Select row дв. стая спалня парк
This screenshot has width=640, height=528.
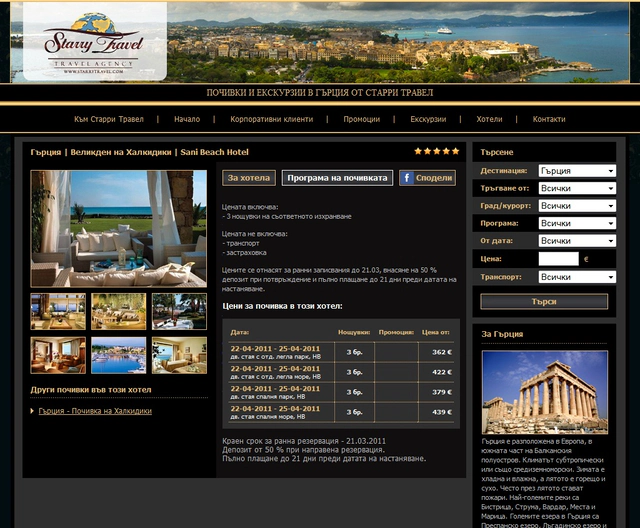click(x=341, y=392)
